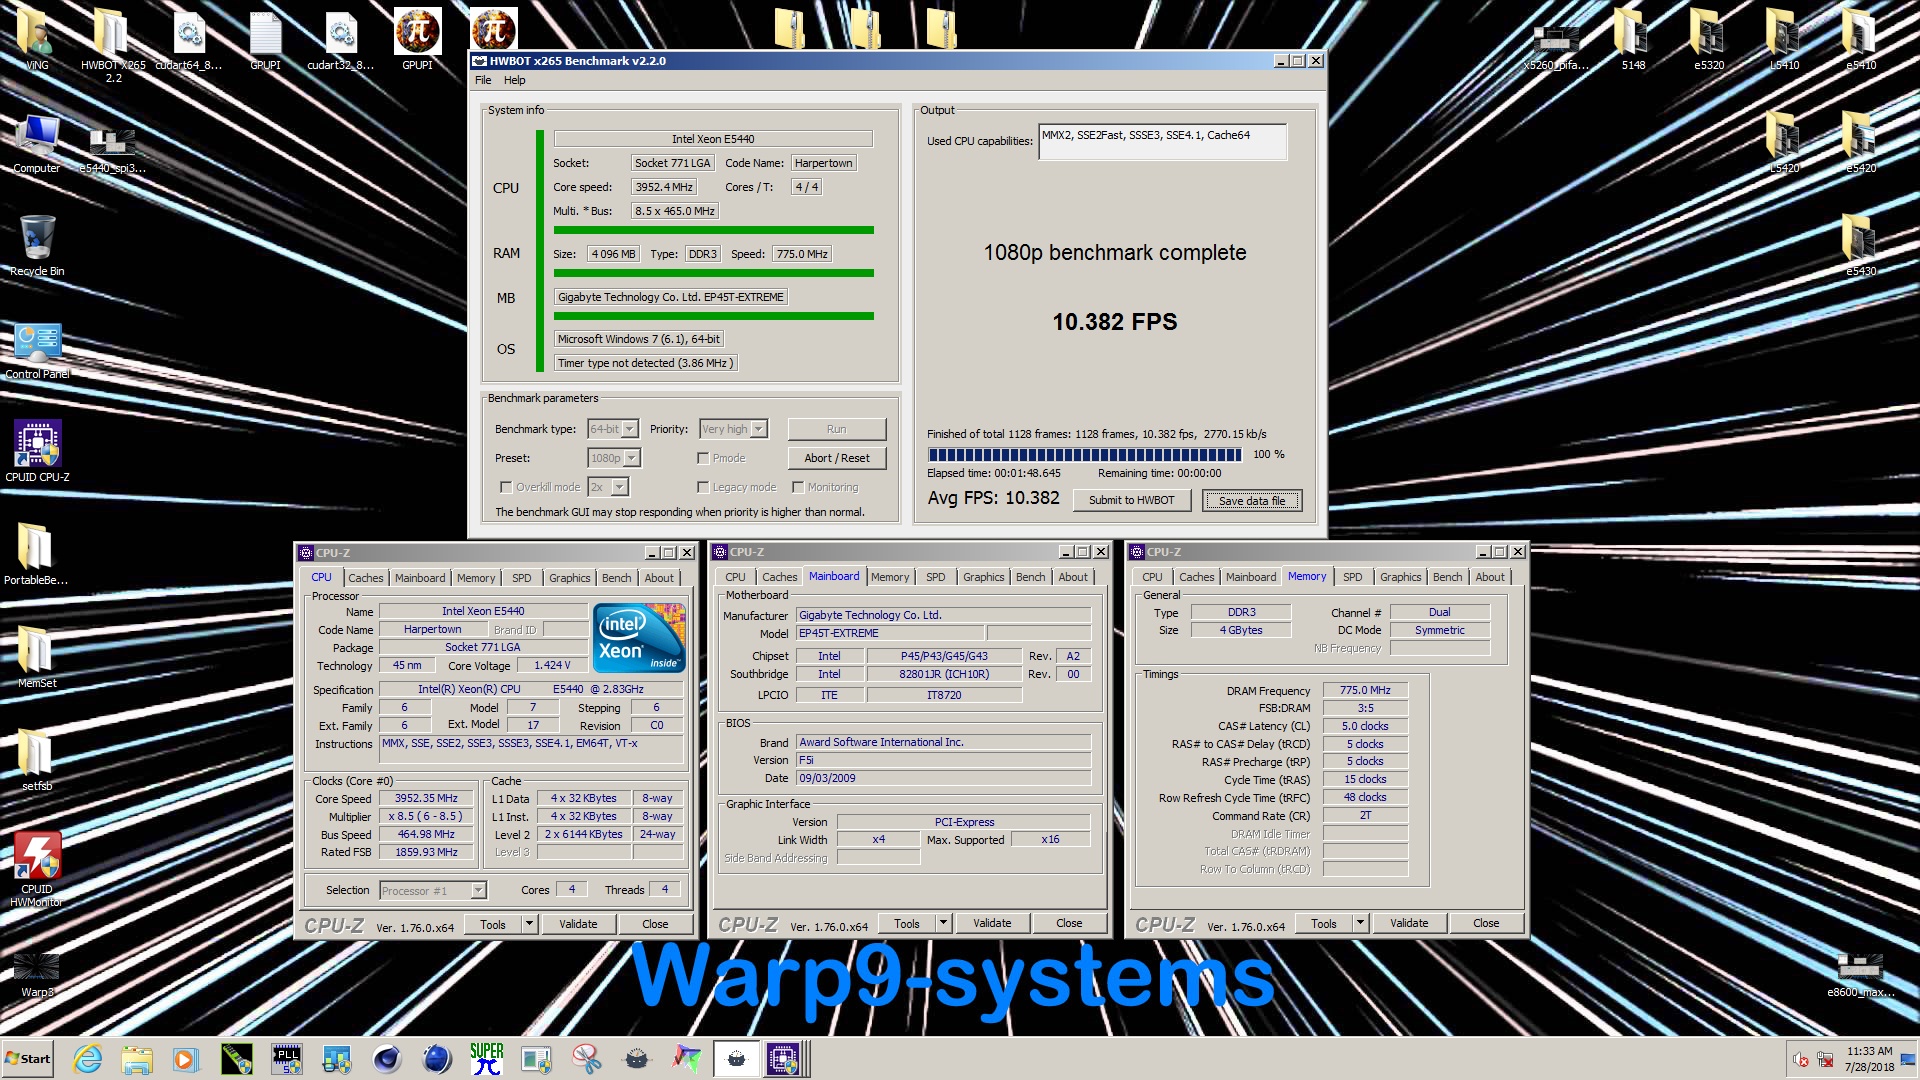Open the VING desktop icon

(37, 38)
